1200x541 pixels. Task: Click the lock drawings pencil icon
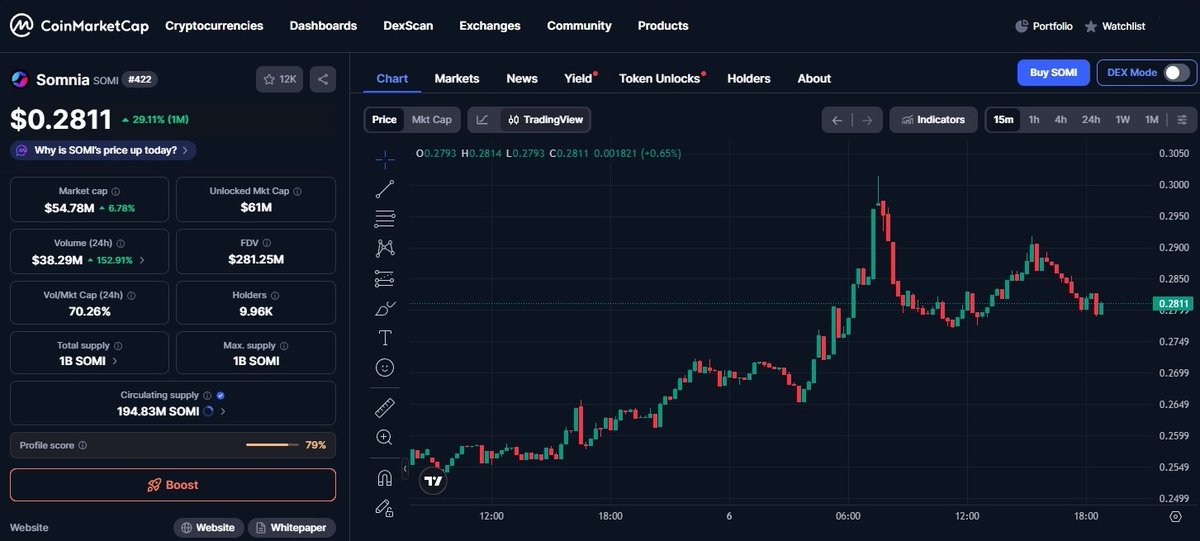(385, 507)
